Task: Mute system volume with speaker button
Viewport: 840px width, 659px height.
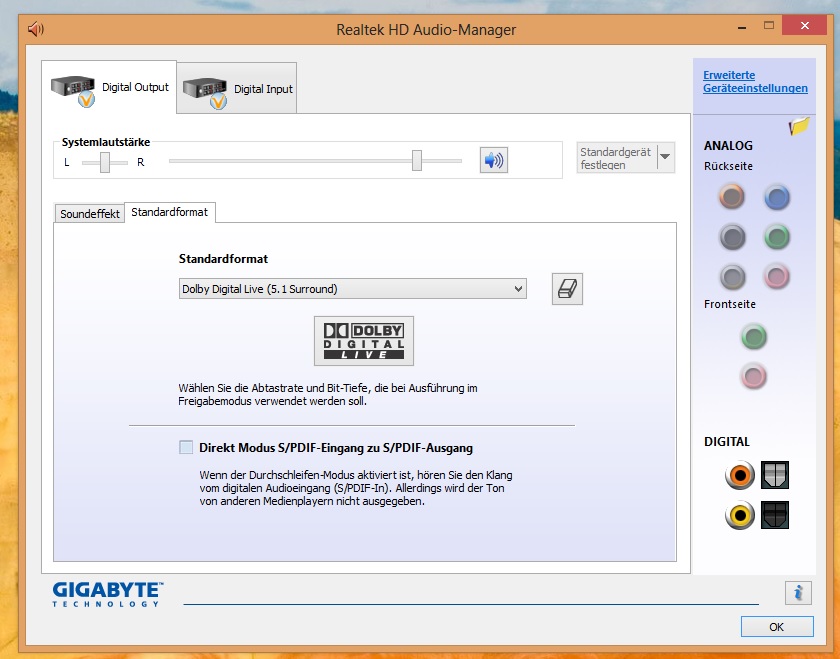Action: tap(493, 160)
